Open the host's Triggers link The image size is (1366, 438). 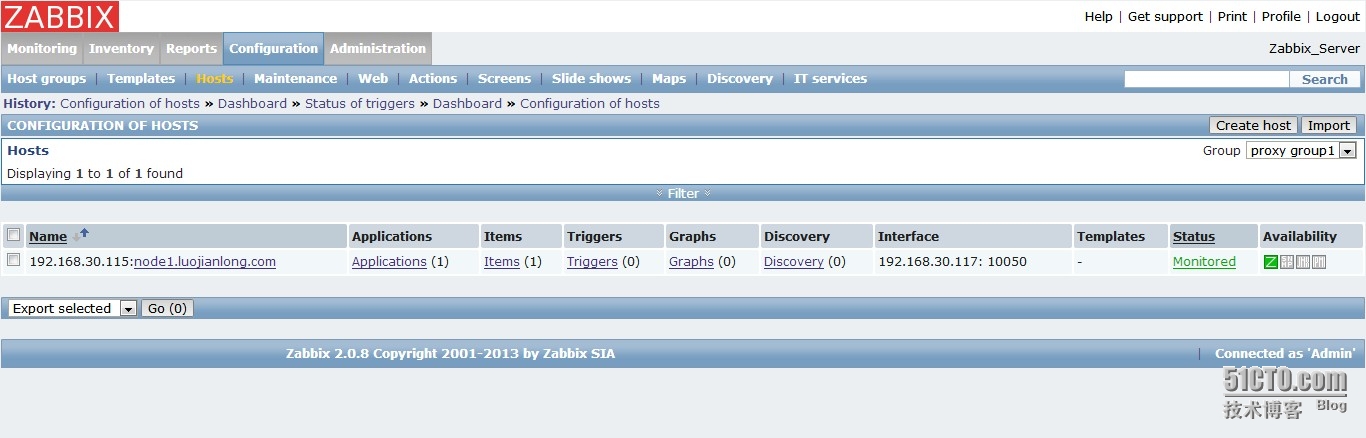point(592,262)
